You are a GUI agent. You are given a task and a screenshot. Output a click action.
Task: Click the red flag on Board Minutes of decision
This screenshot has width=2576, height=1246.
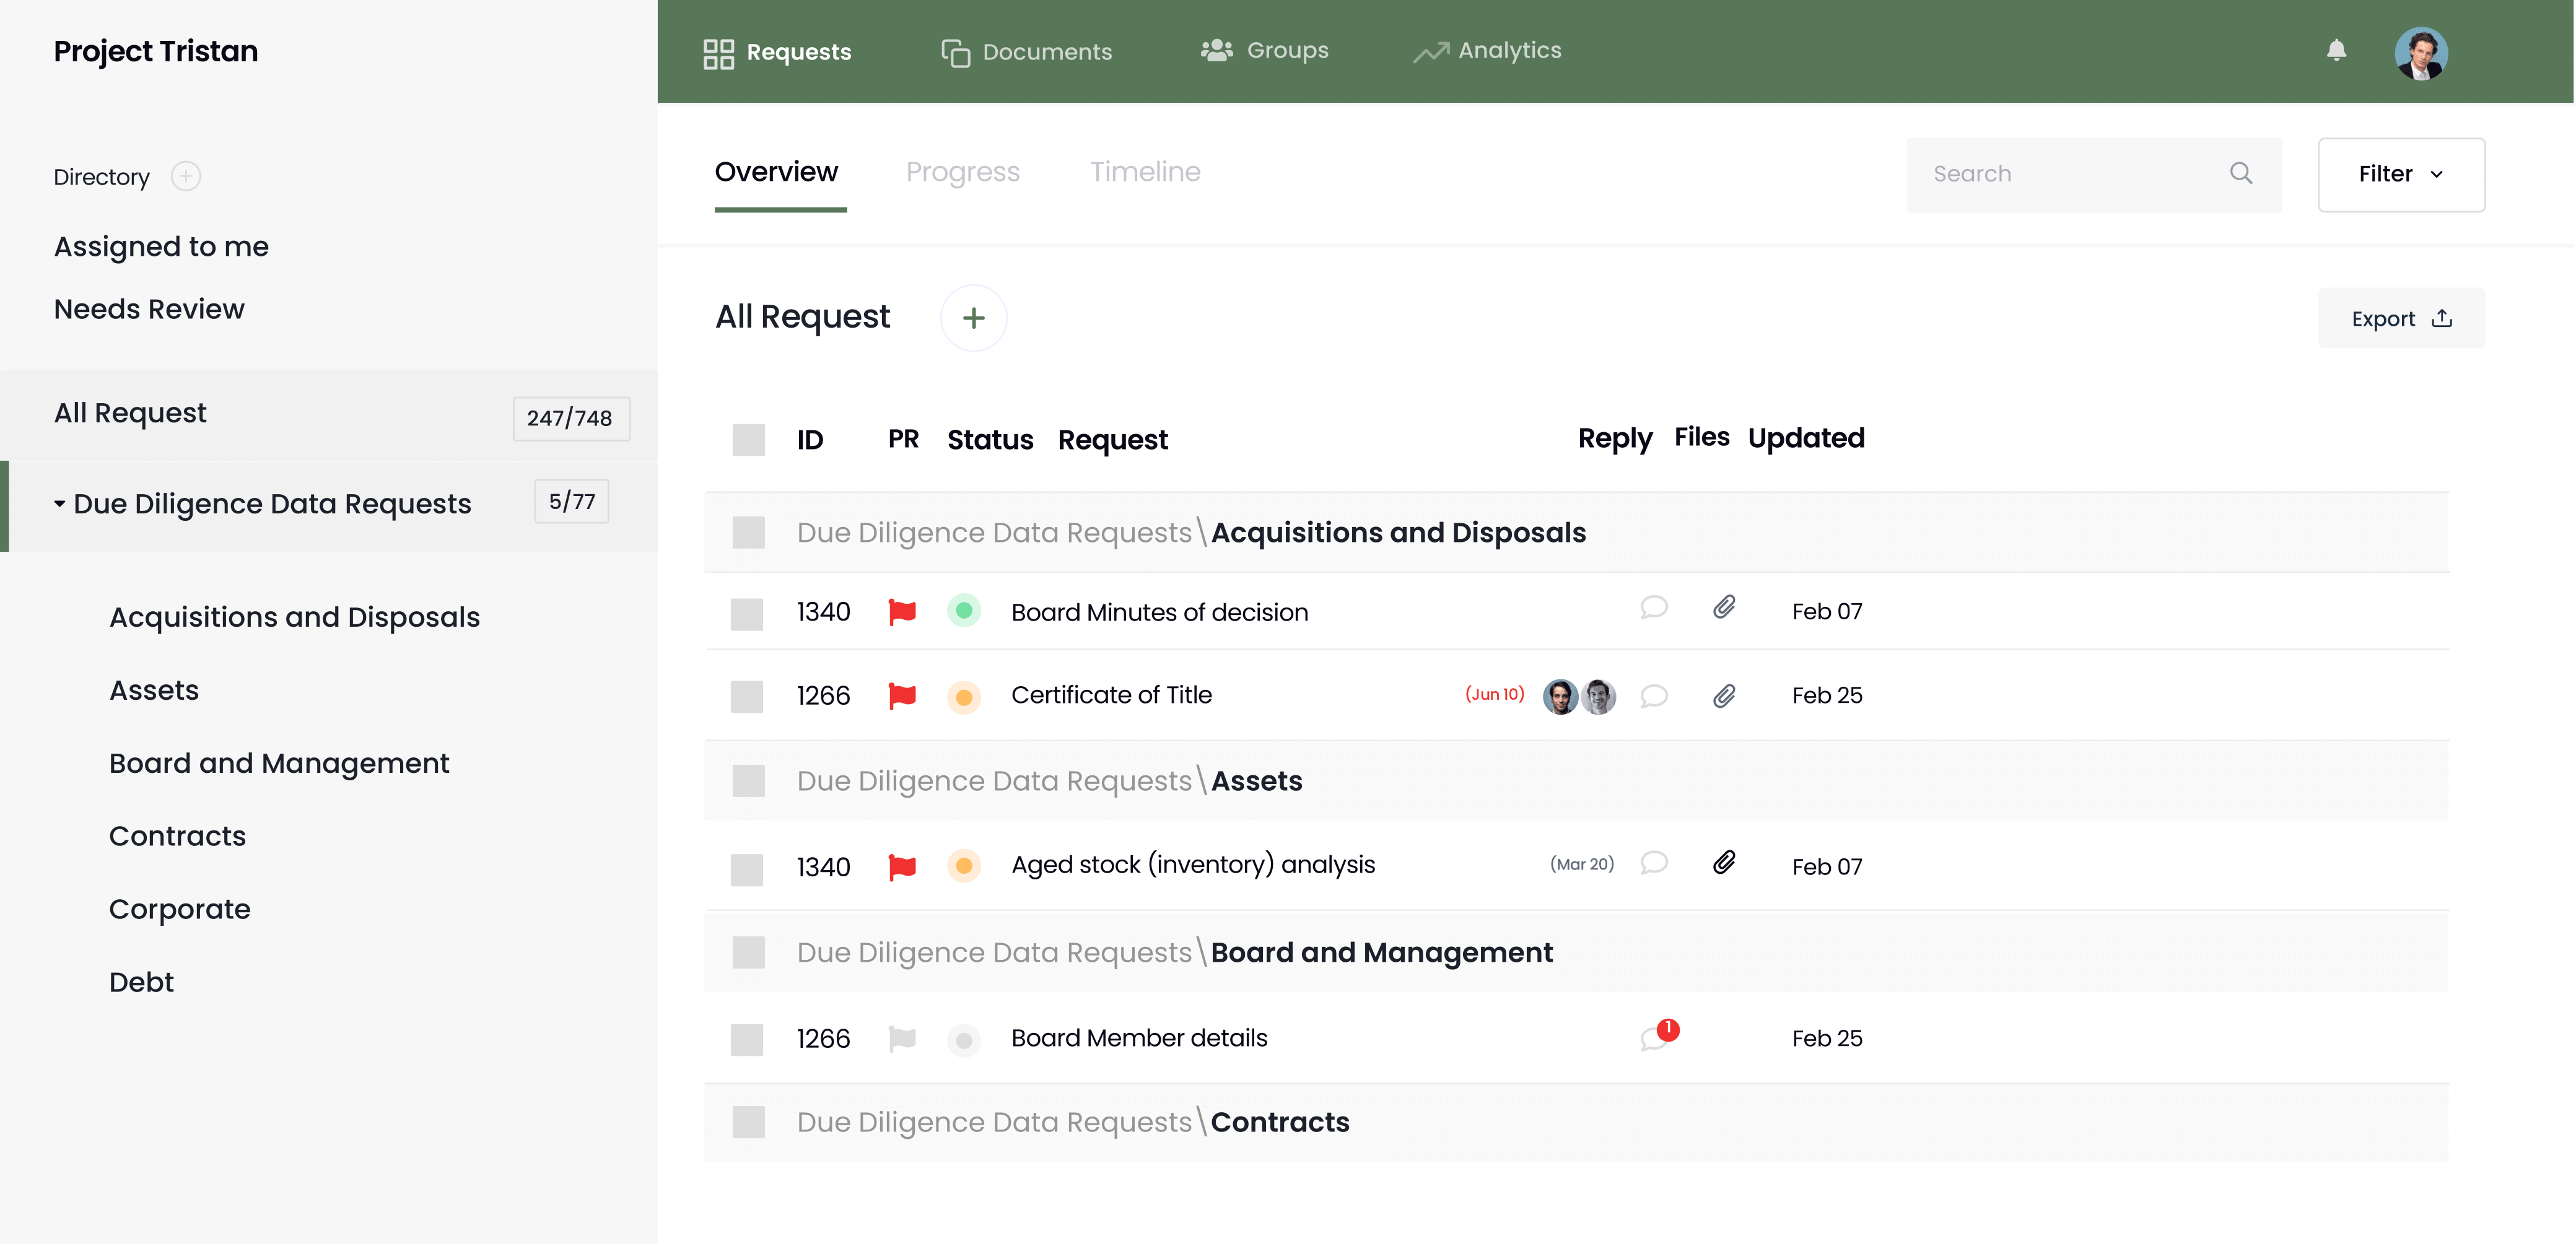point(902,611)
